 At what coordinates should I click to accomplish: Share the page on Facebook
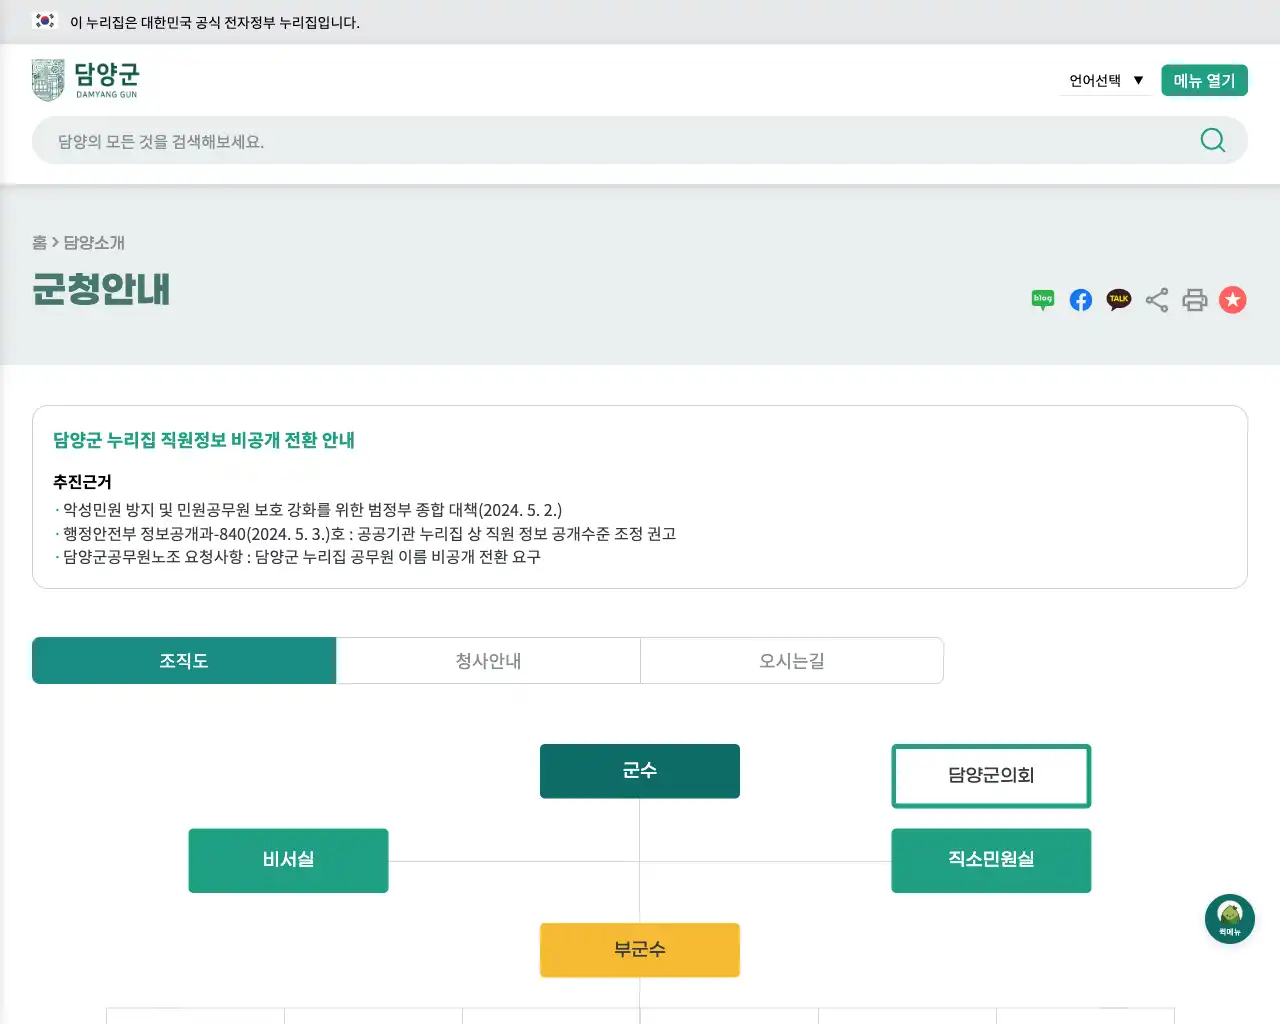click(1080, 299)
